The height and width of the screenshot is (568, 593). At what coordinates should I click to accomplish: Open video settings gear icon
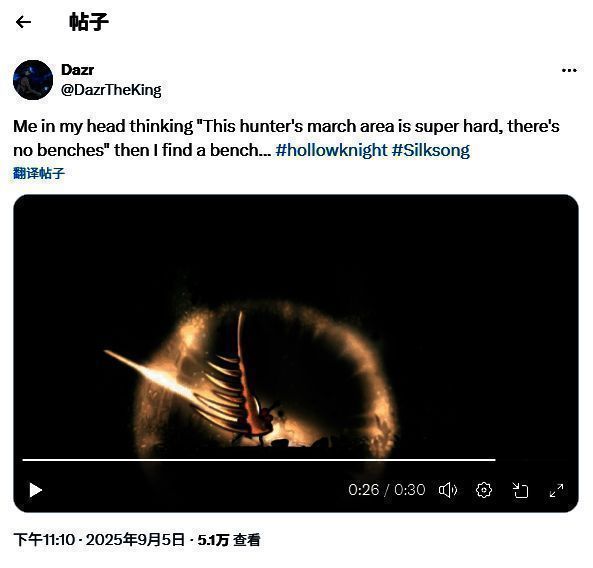484,490
